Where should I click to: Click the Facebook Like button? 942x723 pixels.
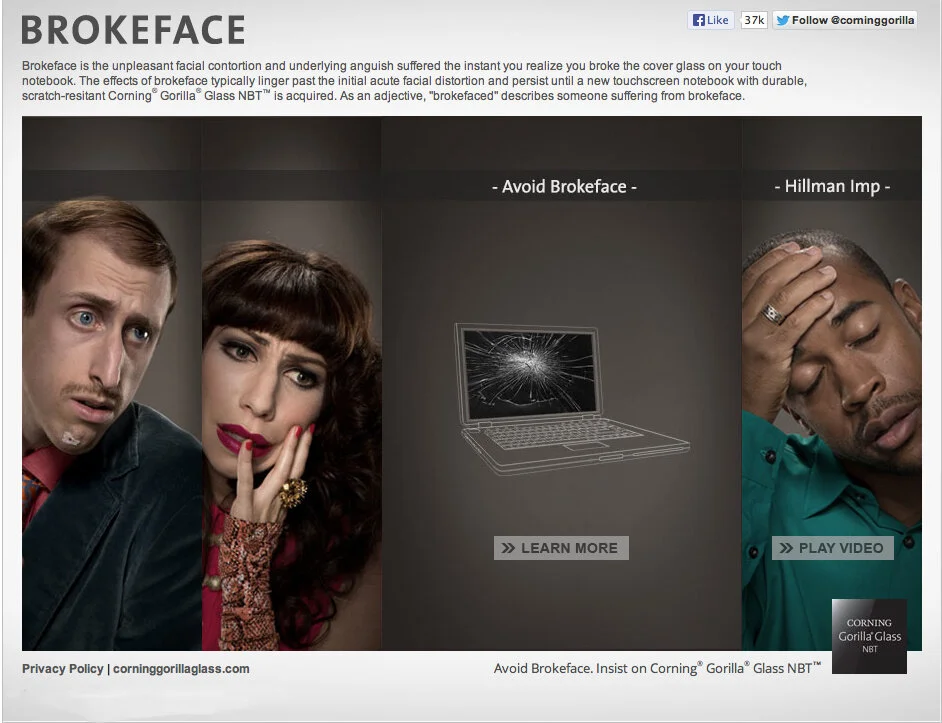(x=711, y=20)
